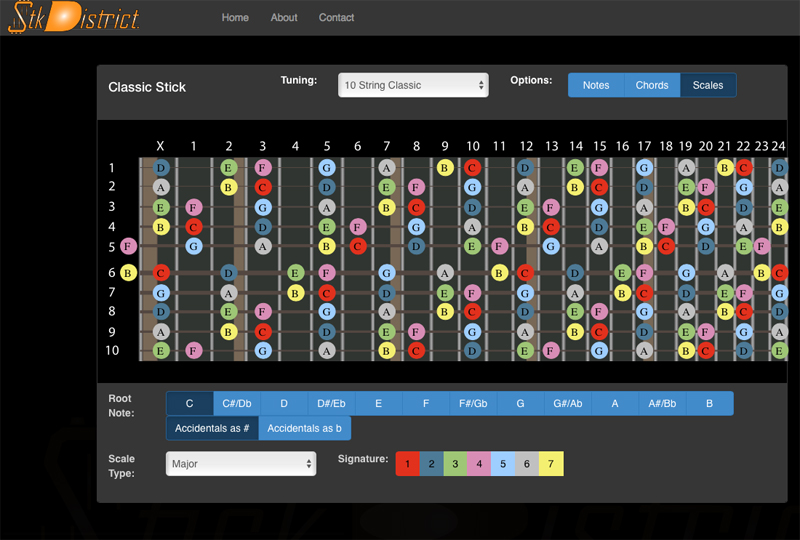Pick root note G

tap(520, 404)
